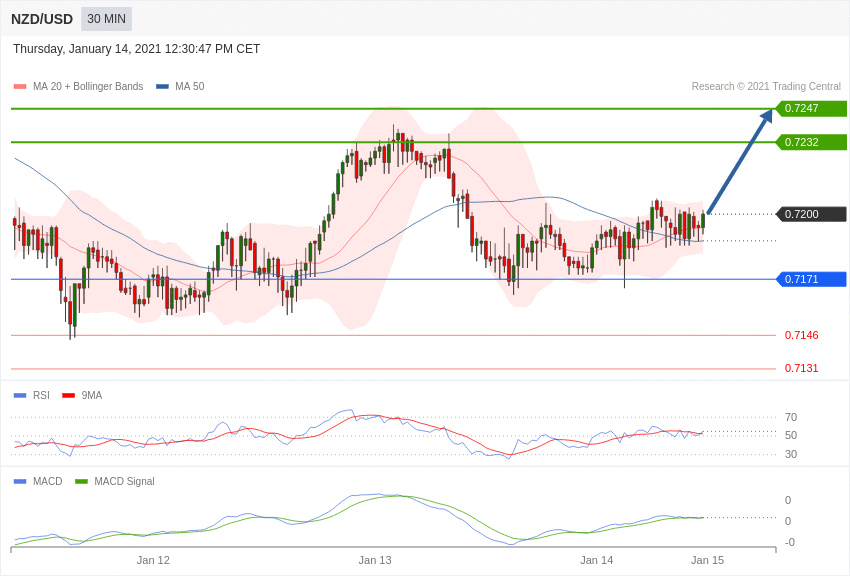
Task: Click the 'MA 20 + Bollinger Bands' legend label
Action: pyautogui.click(x=88, y=87)
